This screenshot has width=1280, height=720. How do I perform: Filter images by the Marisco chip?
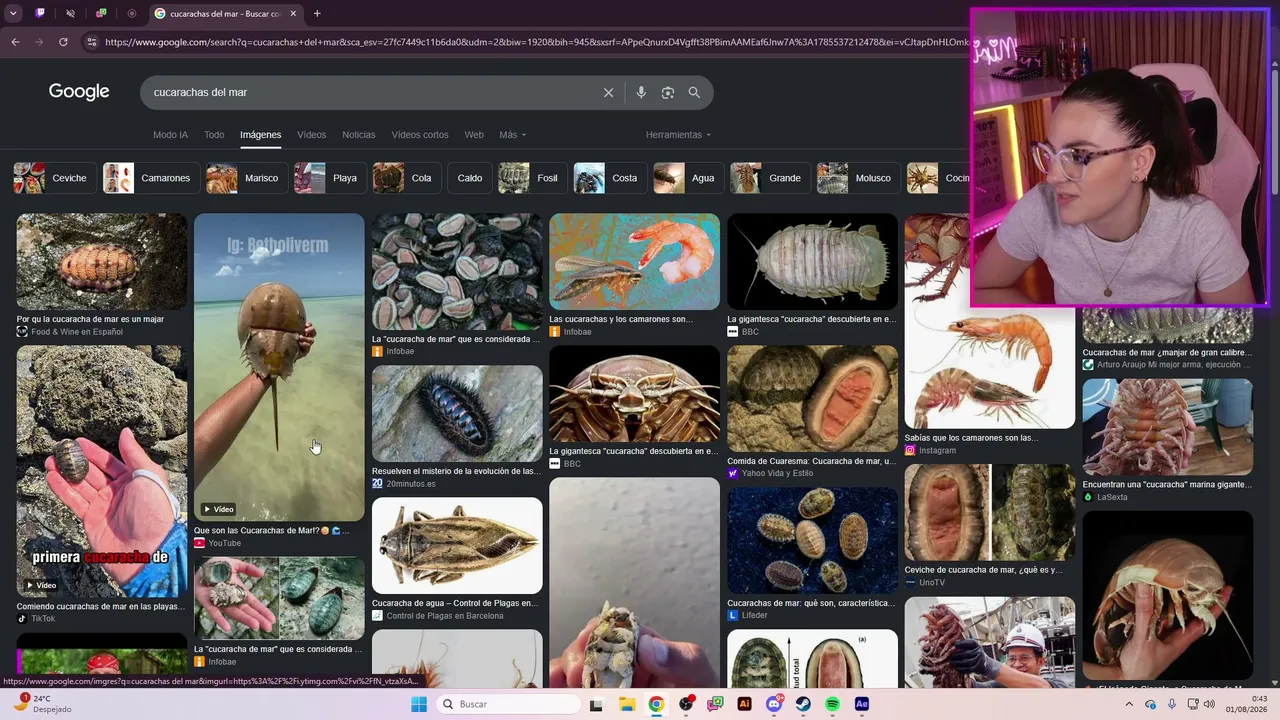point(245,178)
